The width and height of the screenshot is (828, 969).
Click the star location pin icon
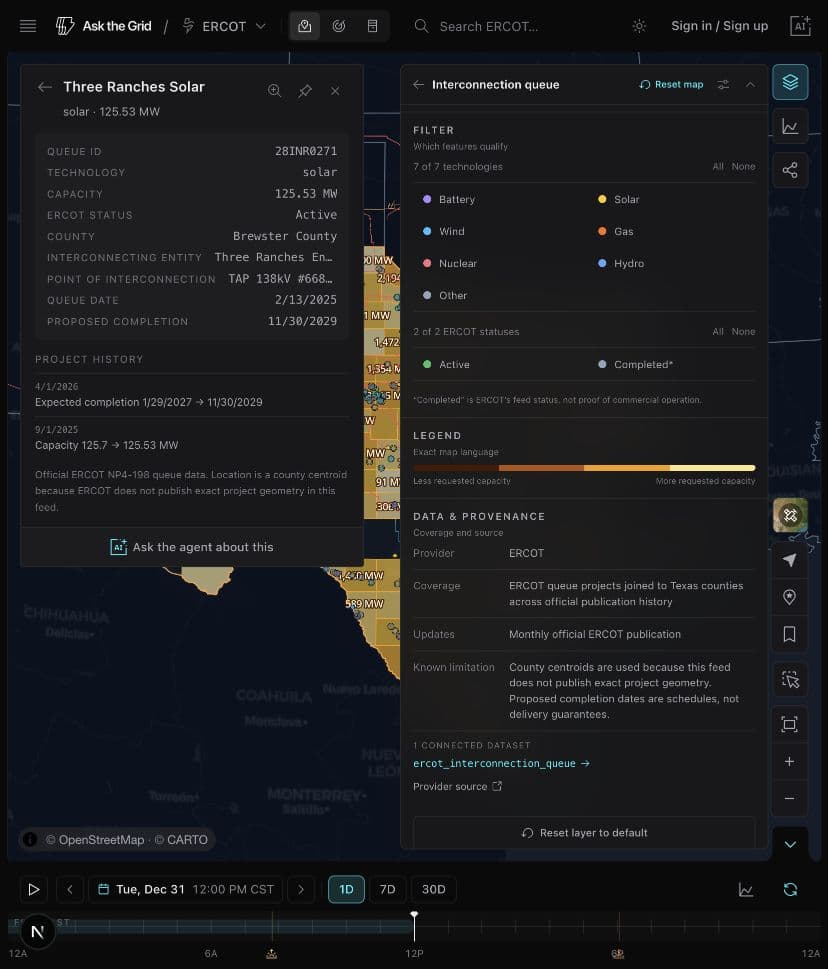[x=789, y=597]
